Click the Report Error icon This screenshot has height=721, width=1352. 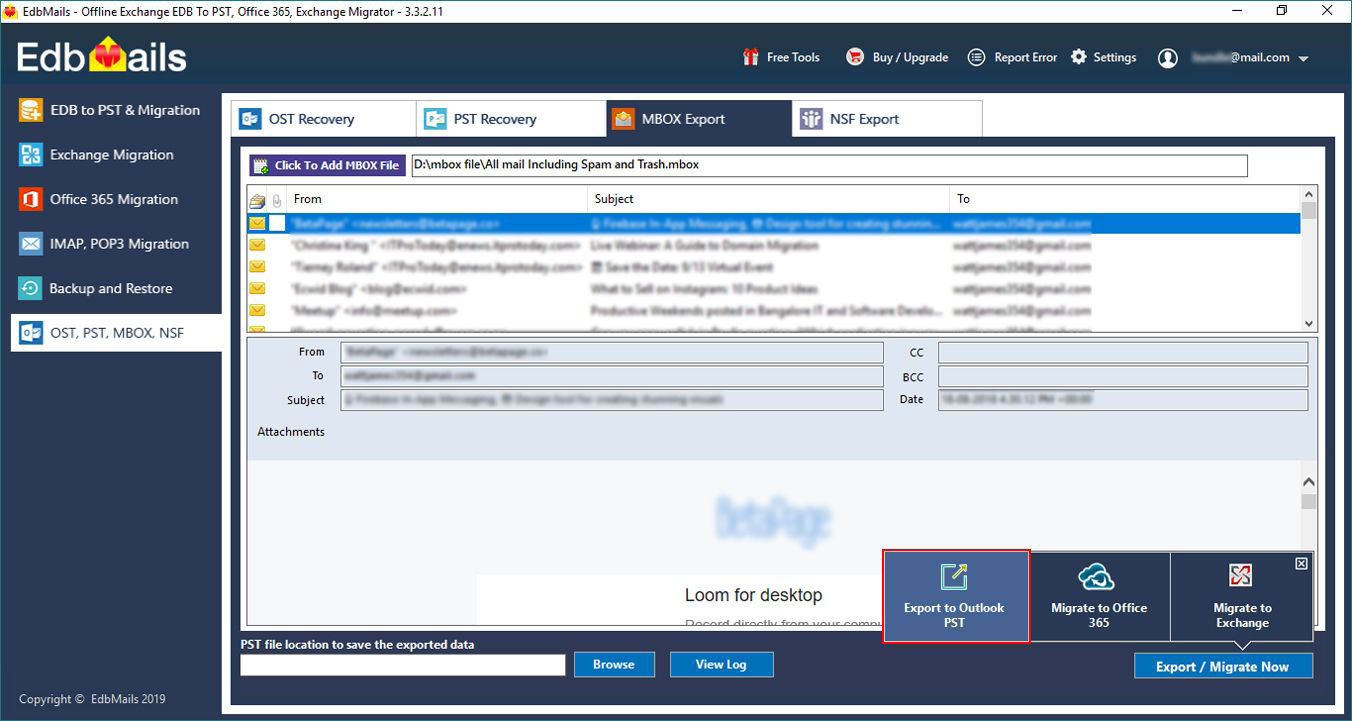(x=977, y=57)
